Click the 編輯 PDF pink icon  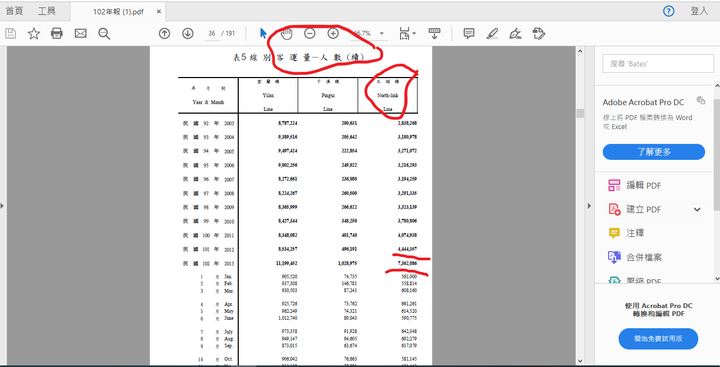[614, 186]
